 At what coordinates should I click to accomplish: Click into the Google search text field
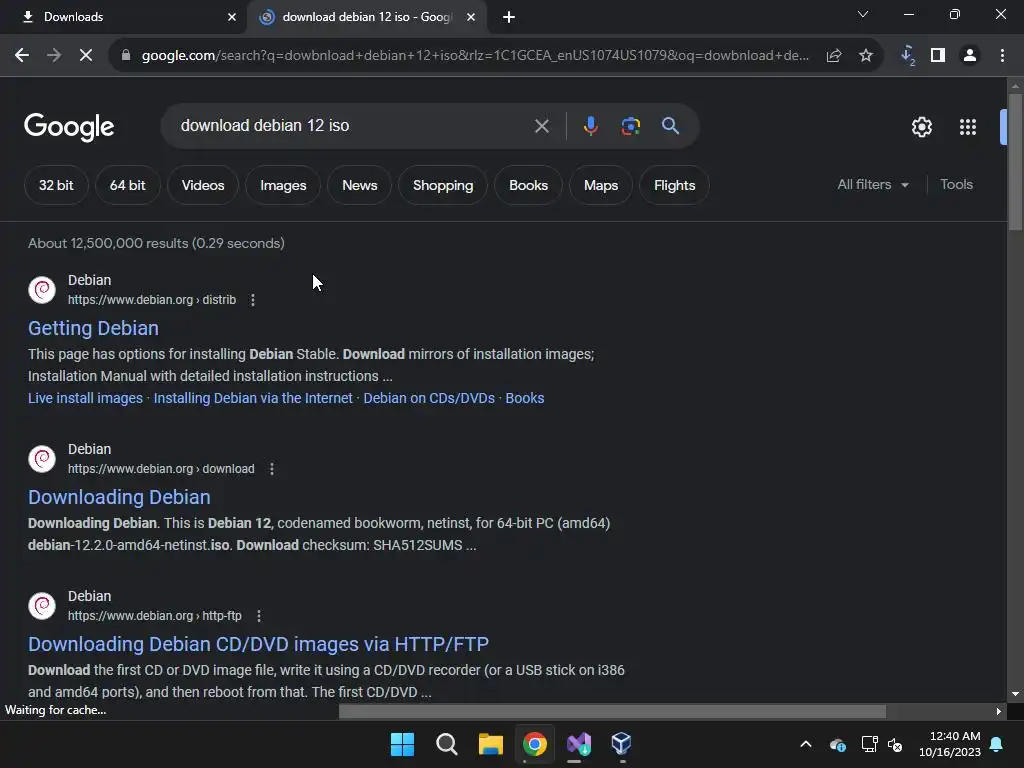point(353,126)
